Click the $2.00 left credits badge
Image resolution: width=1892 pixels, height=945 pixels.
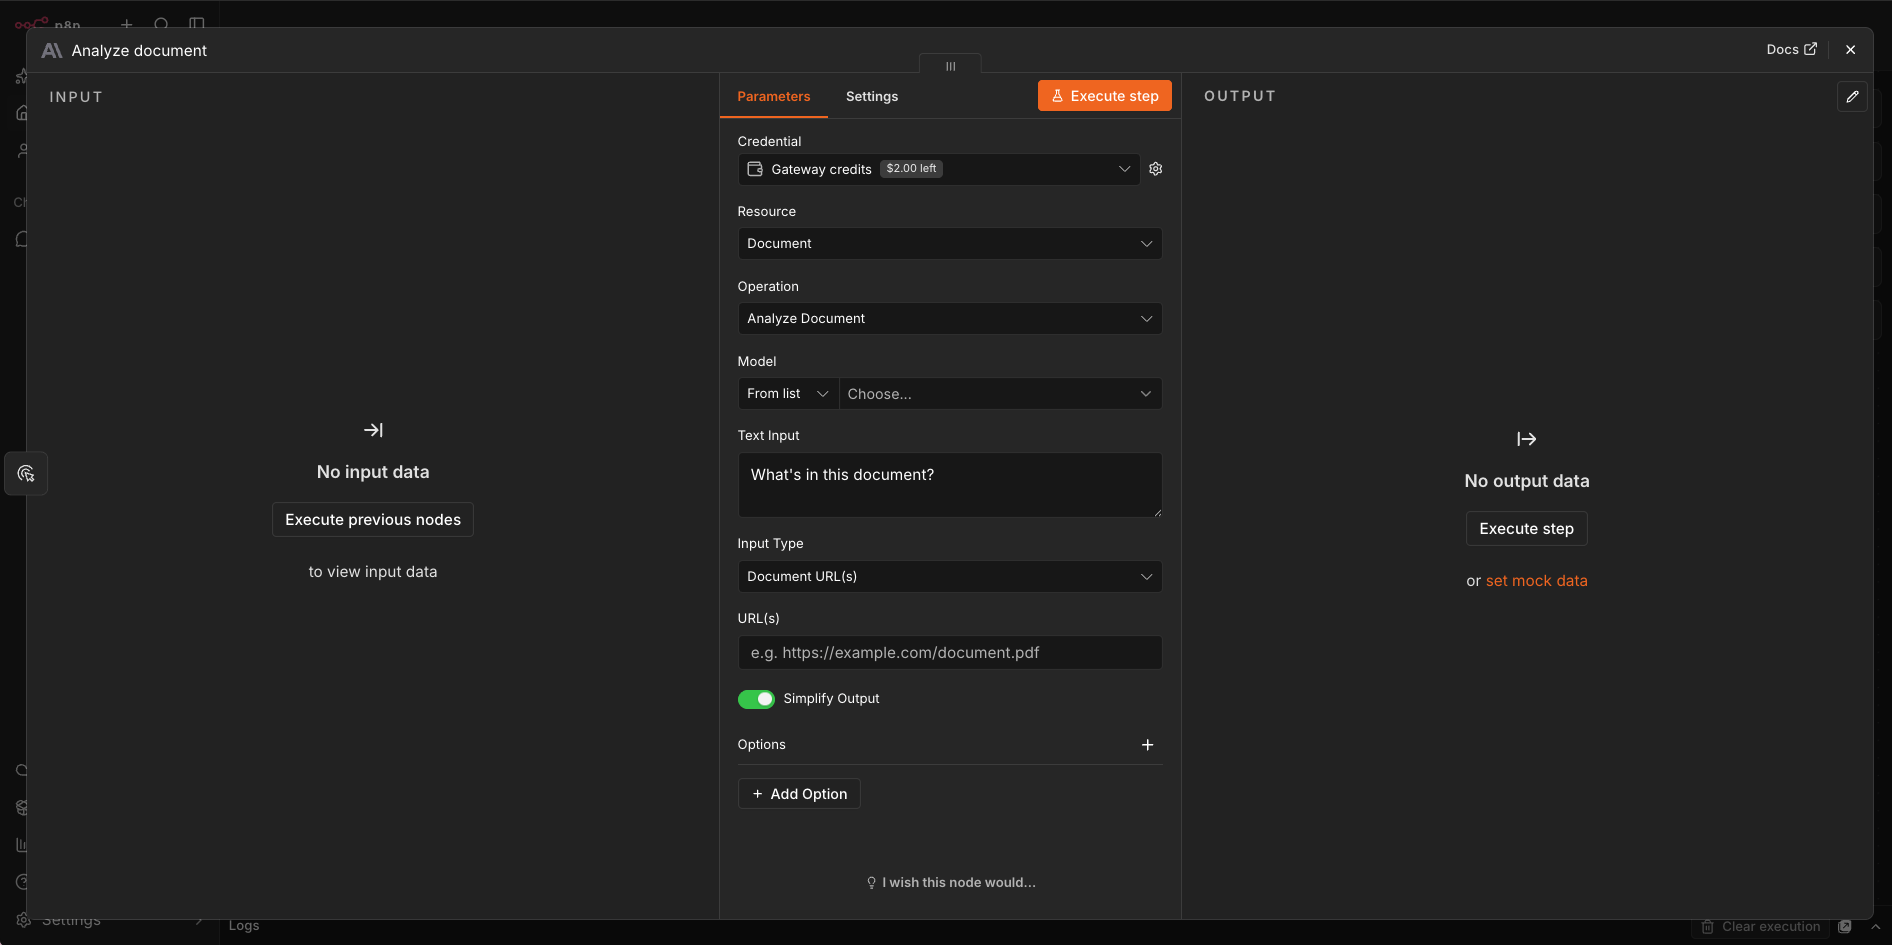[x=911, y=169]
